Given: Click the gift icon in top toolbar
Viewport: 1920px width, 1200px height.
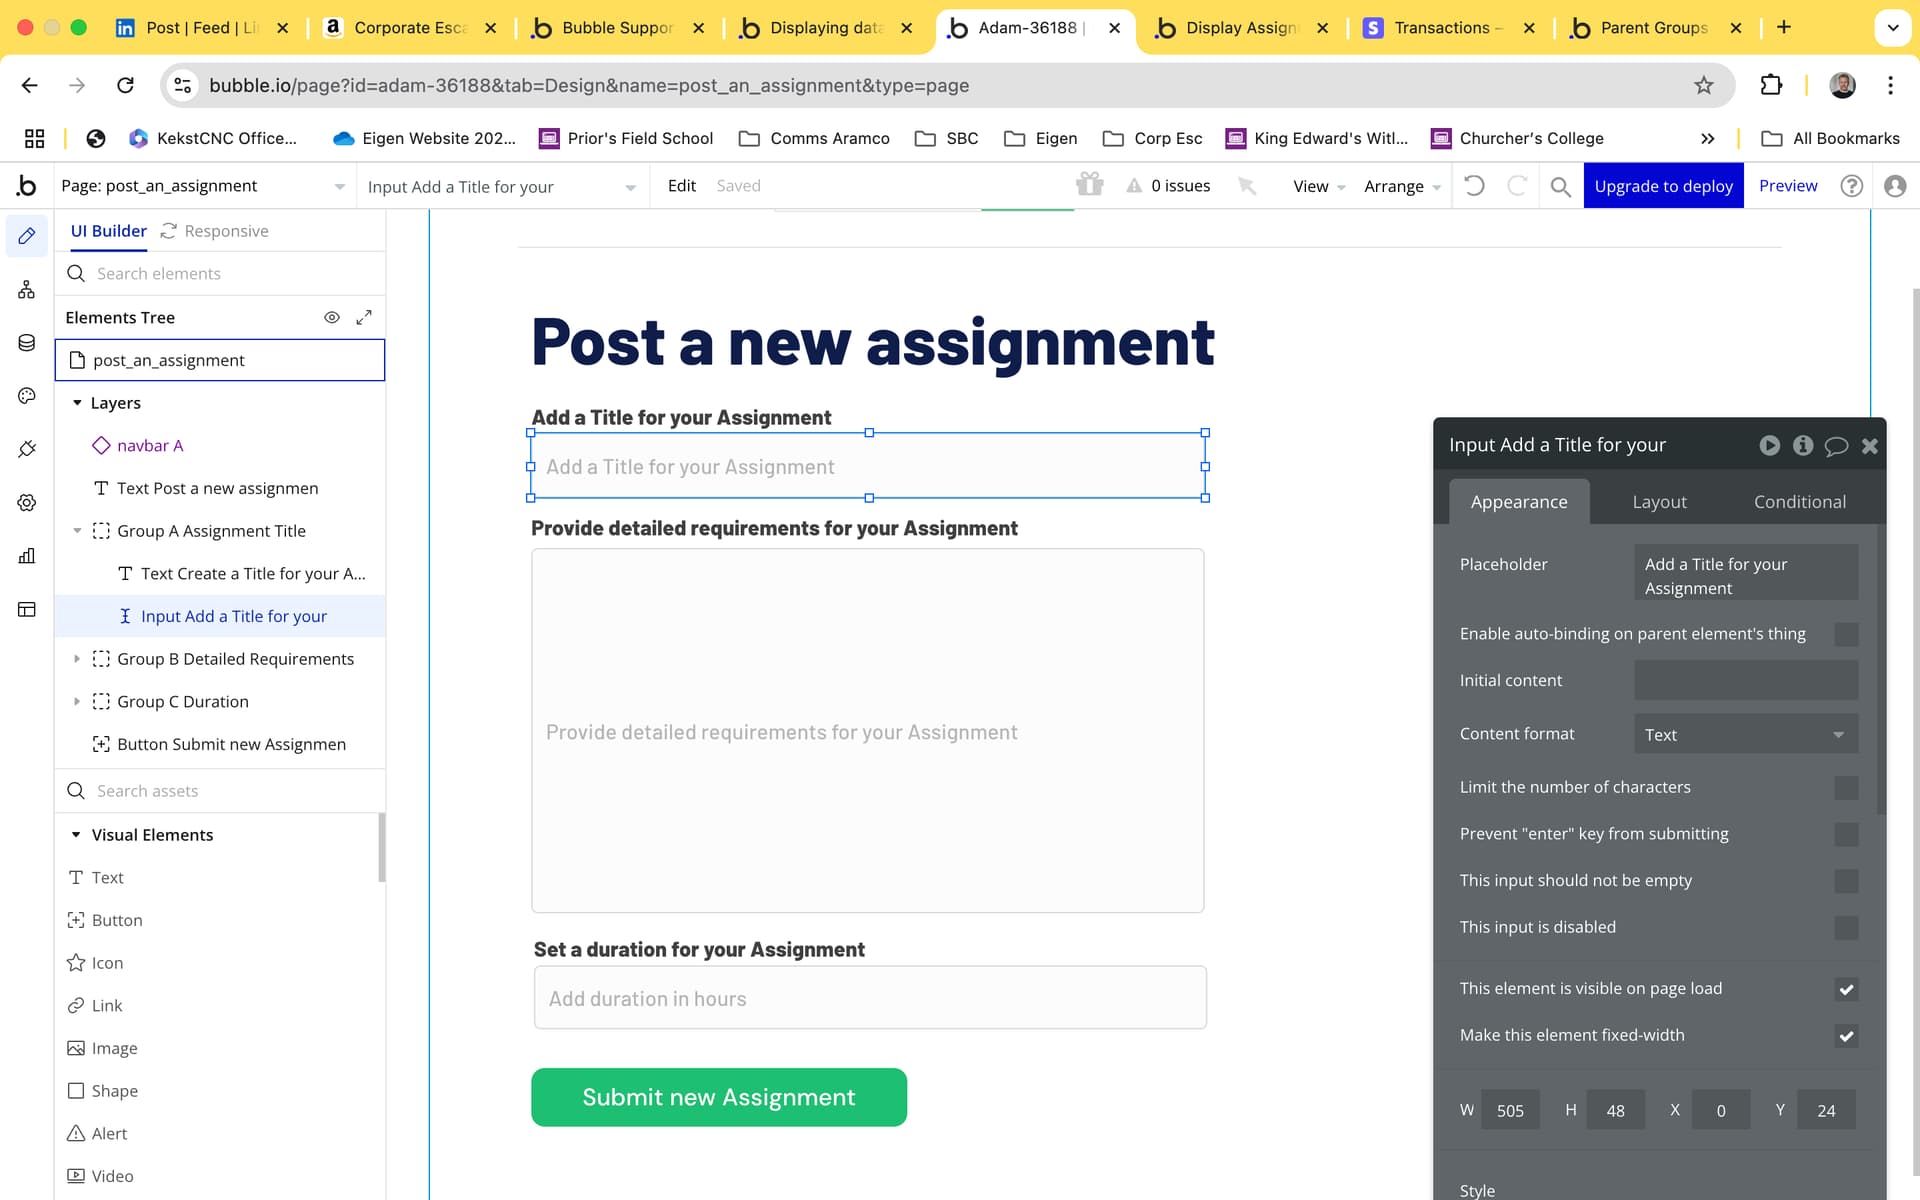Looking at the screenshot, I should pyautogui.click(x=1089, y=185).
